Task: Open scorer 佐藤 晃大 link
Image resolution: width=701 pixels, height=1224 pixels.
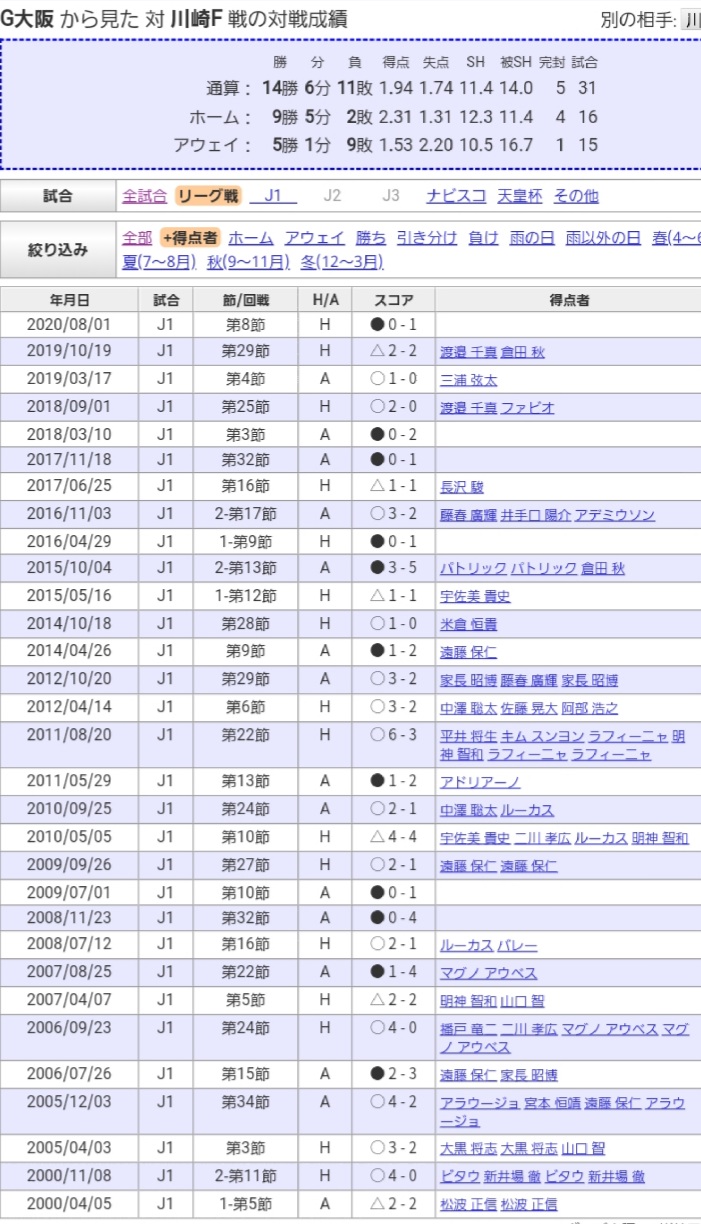Action: point(529,708)
